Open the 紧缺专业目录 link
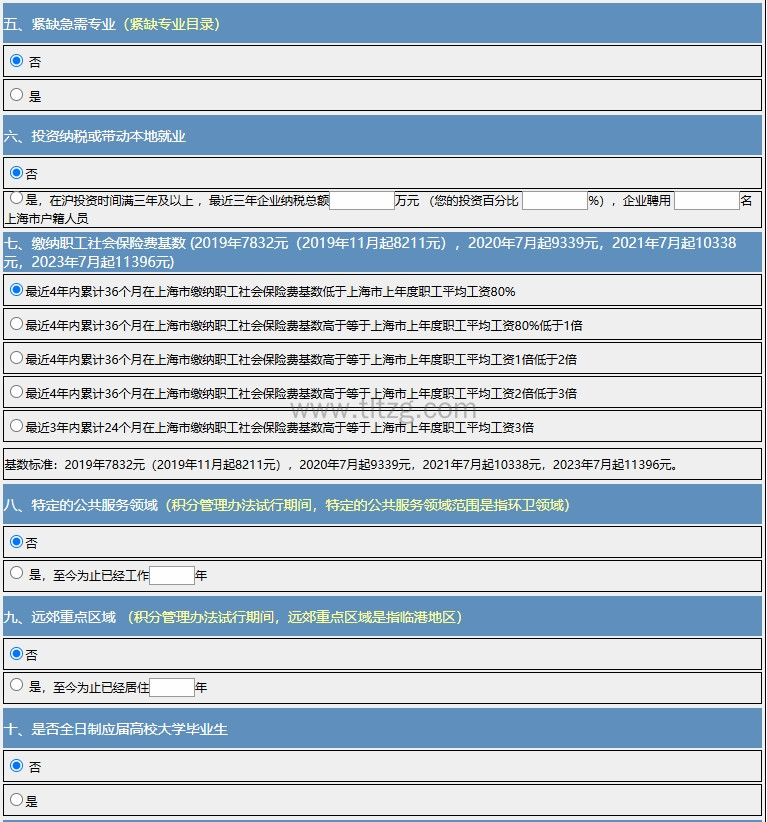 point(174,24)
